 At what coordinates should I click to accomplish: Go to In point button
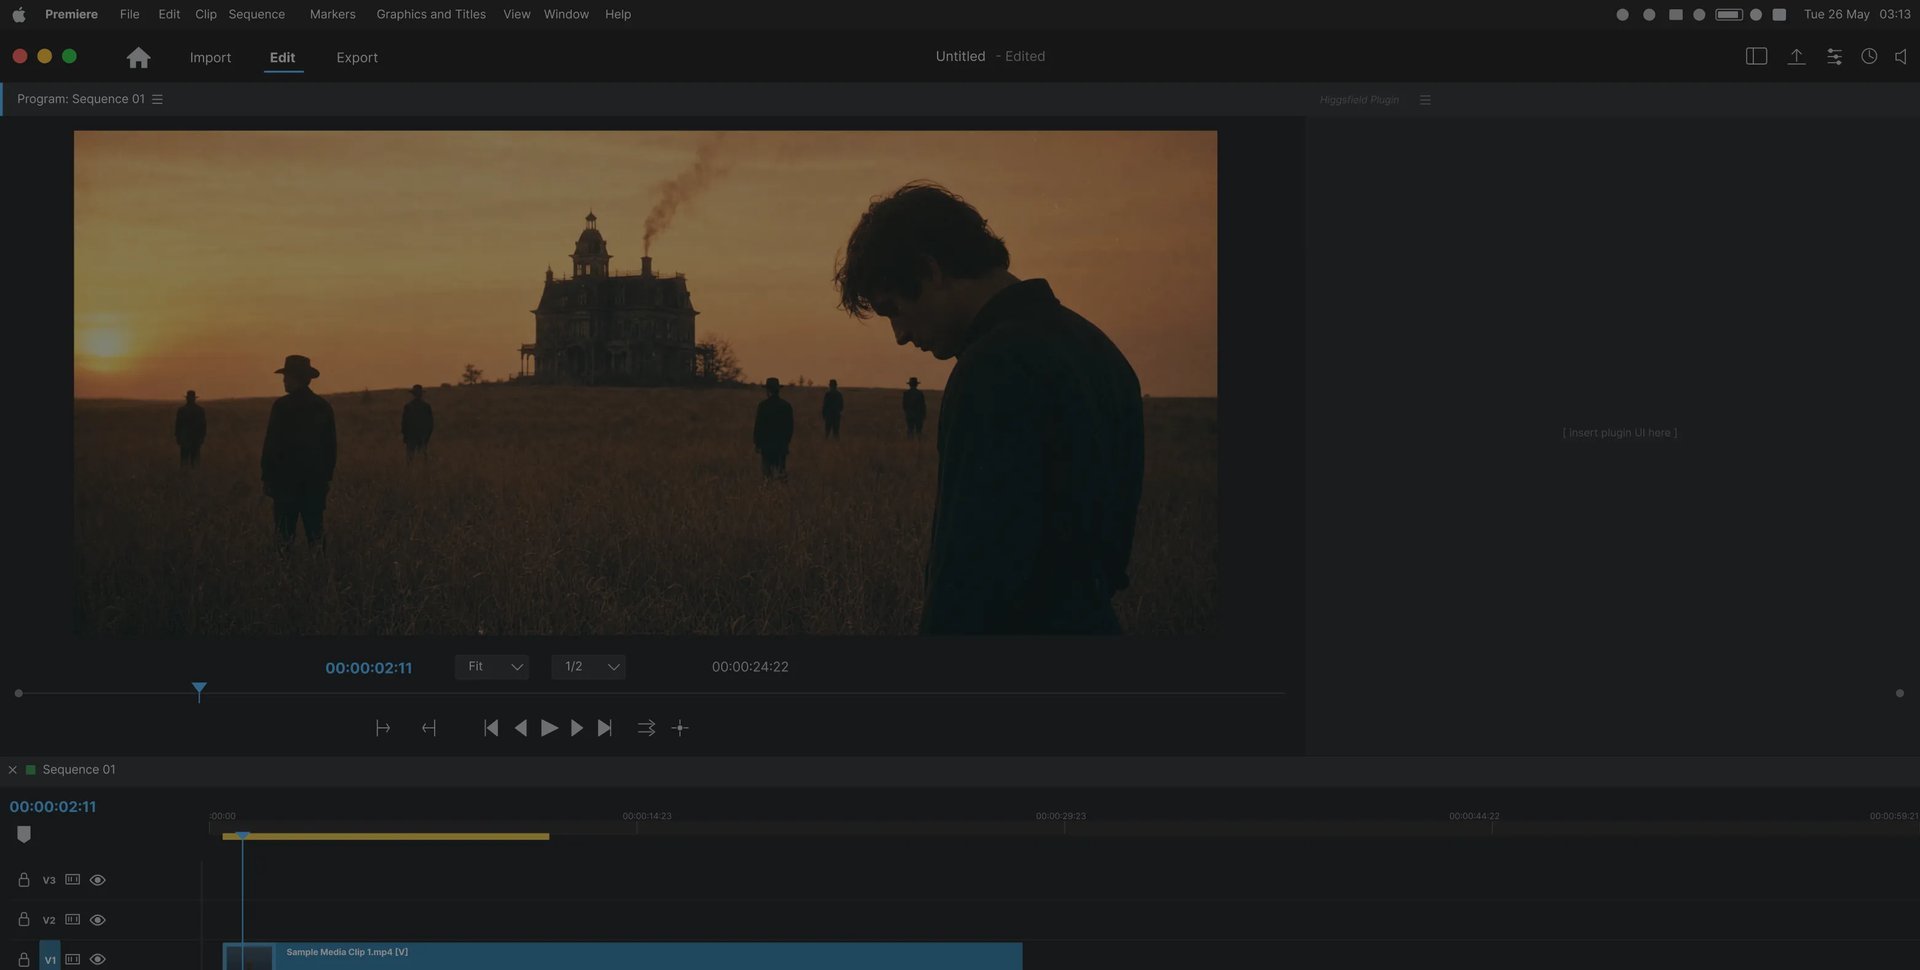[x=490, y=728]
